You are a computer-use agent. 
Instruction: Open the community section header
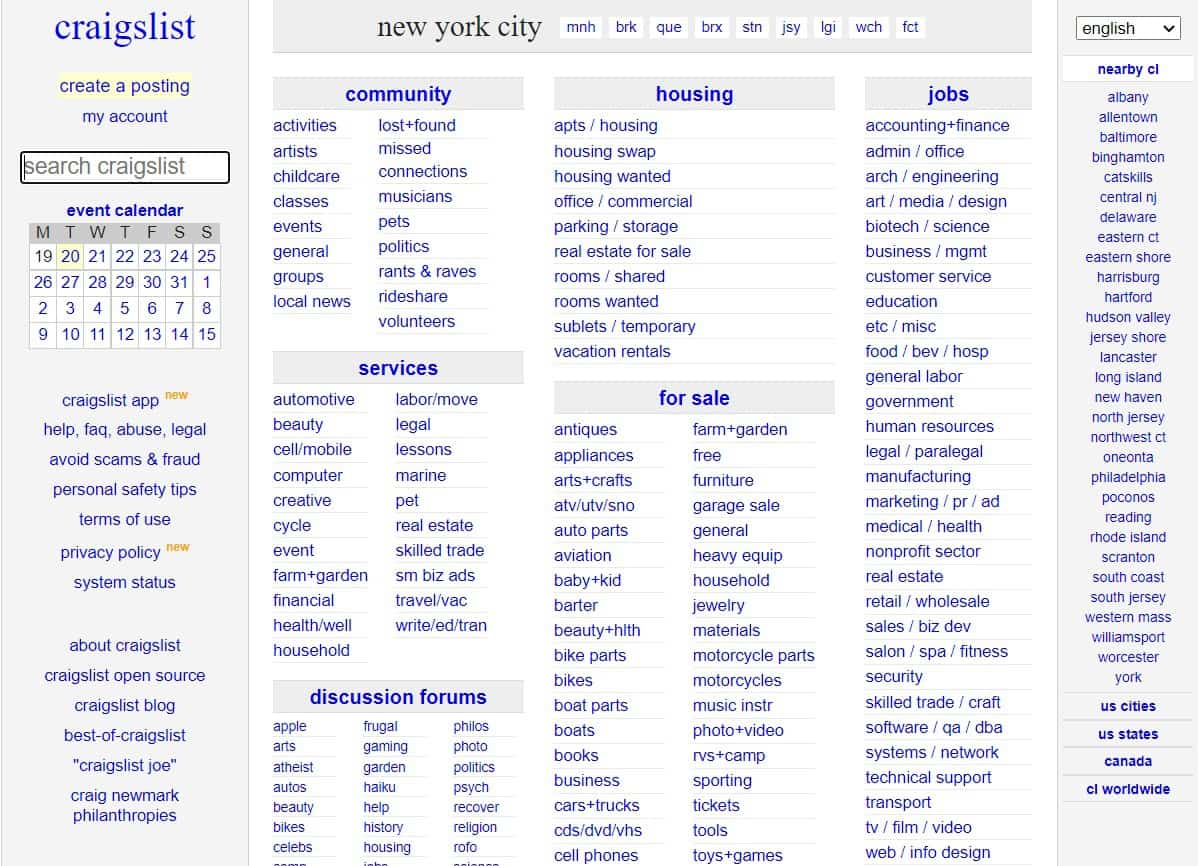(398, 94)
